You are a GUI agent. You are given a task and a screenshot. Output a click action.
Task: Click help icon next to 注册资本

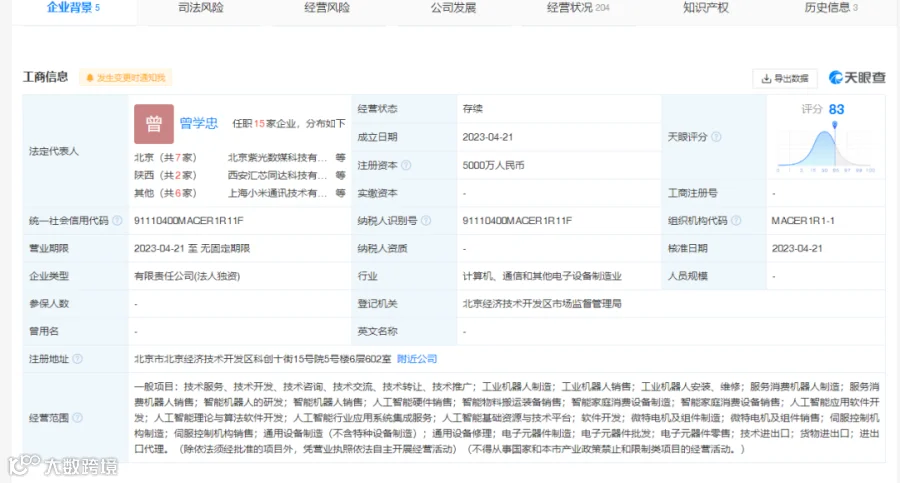click(406, 165)
